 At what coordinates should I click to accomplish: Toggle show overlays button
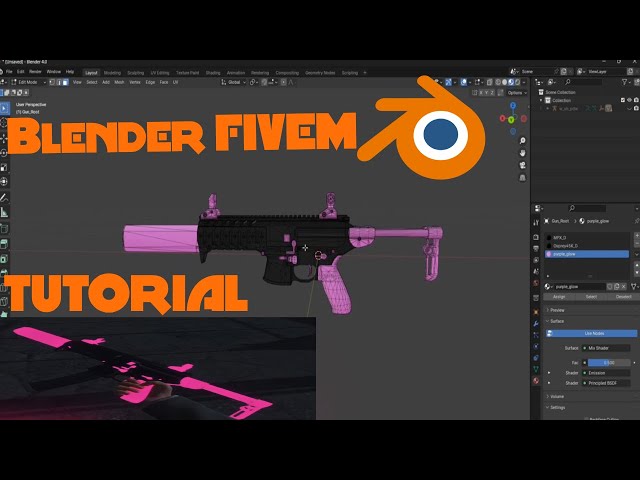pyautogui.click(x=464, y=82)
